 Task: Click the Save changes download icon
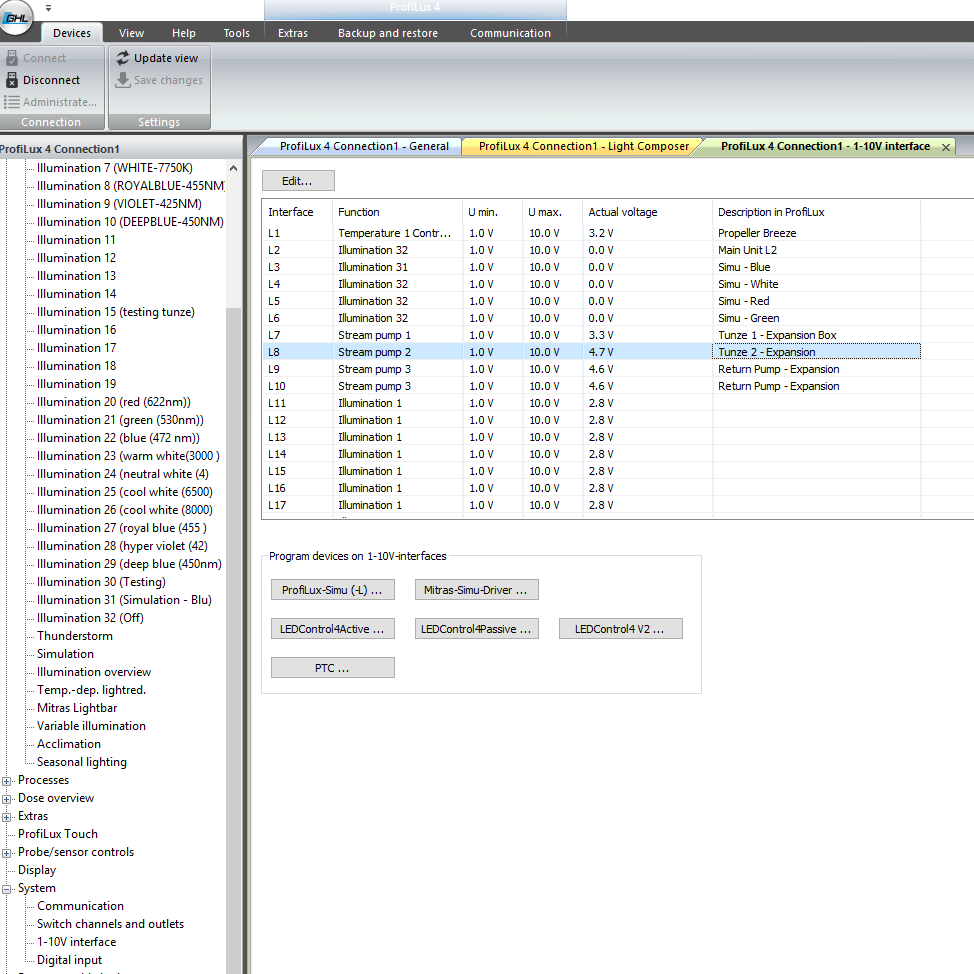[x=123, y=80]
